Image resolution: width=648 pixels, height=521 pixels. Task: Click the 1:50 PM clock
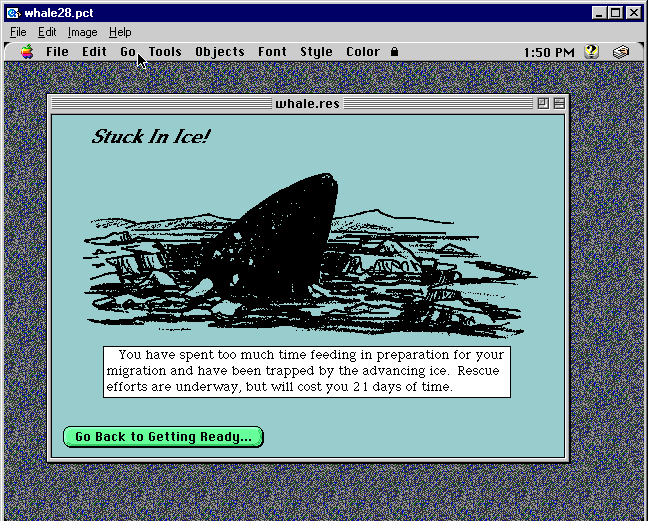(549, 52)
